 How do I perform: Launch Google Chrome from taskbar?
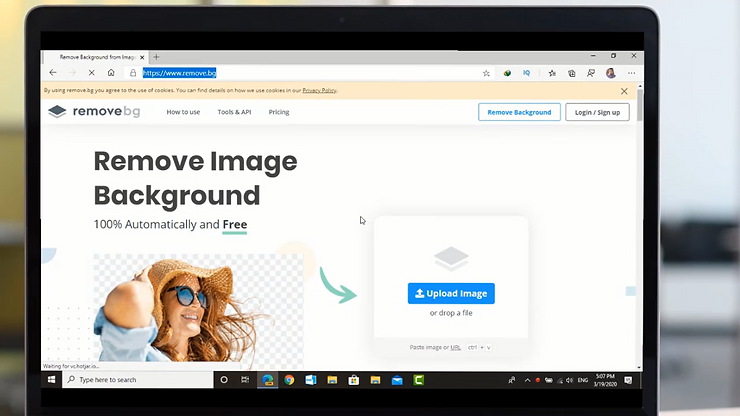[289, 380]
